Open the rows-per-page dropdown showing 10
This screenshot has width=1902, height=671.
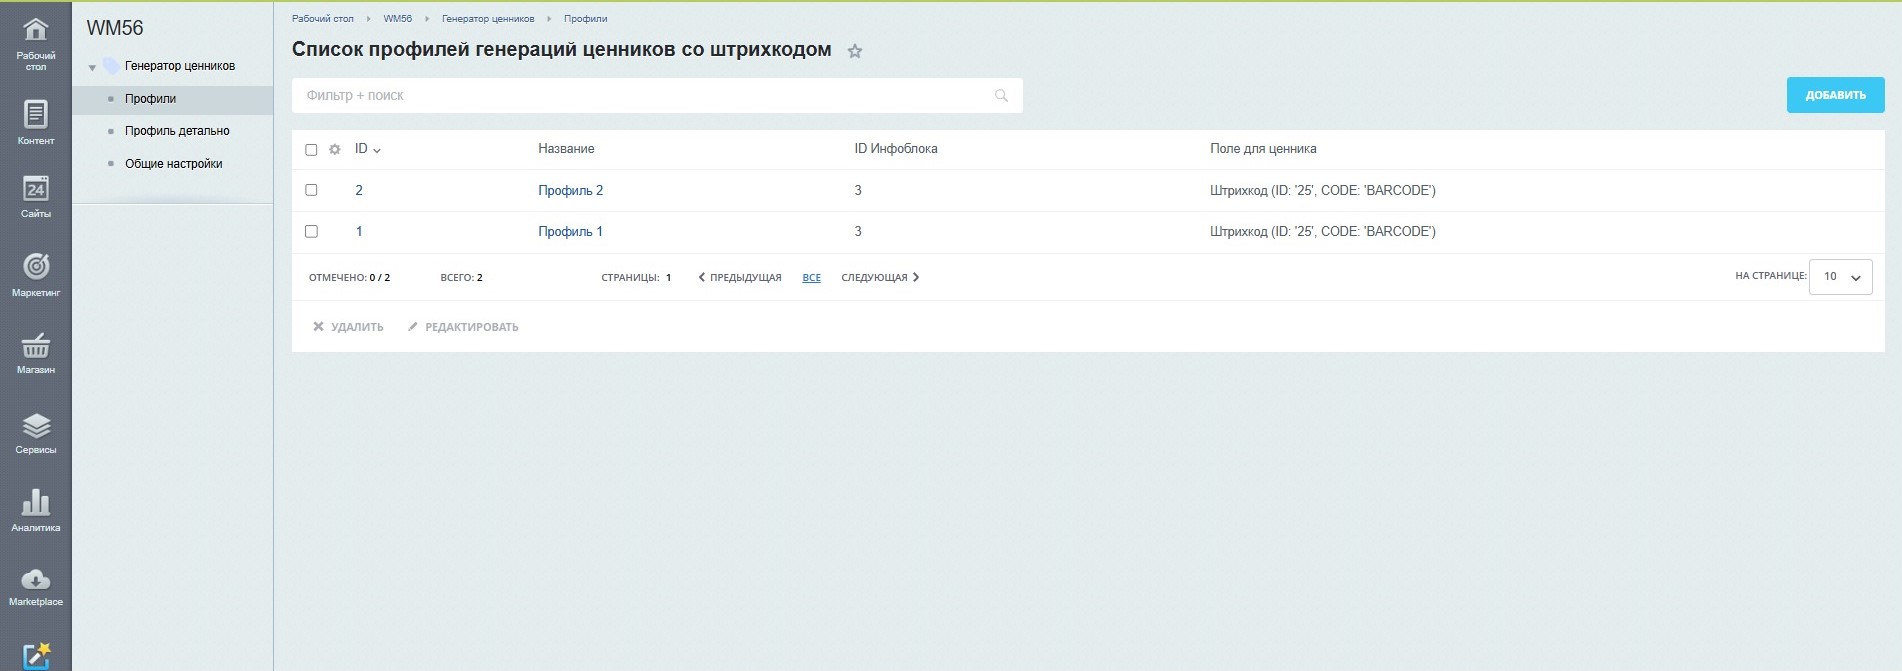coord(1840,277)
